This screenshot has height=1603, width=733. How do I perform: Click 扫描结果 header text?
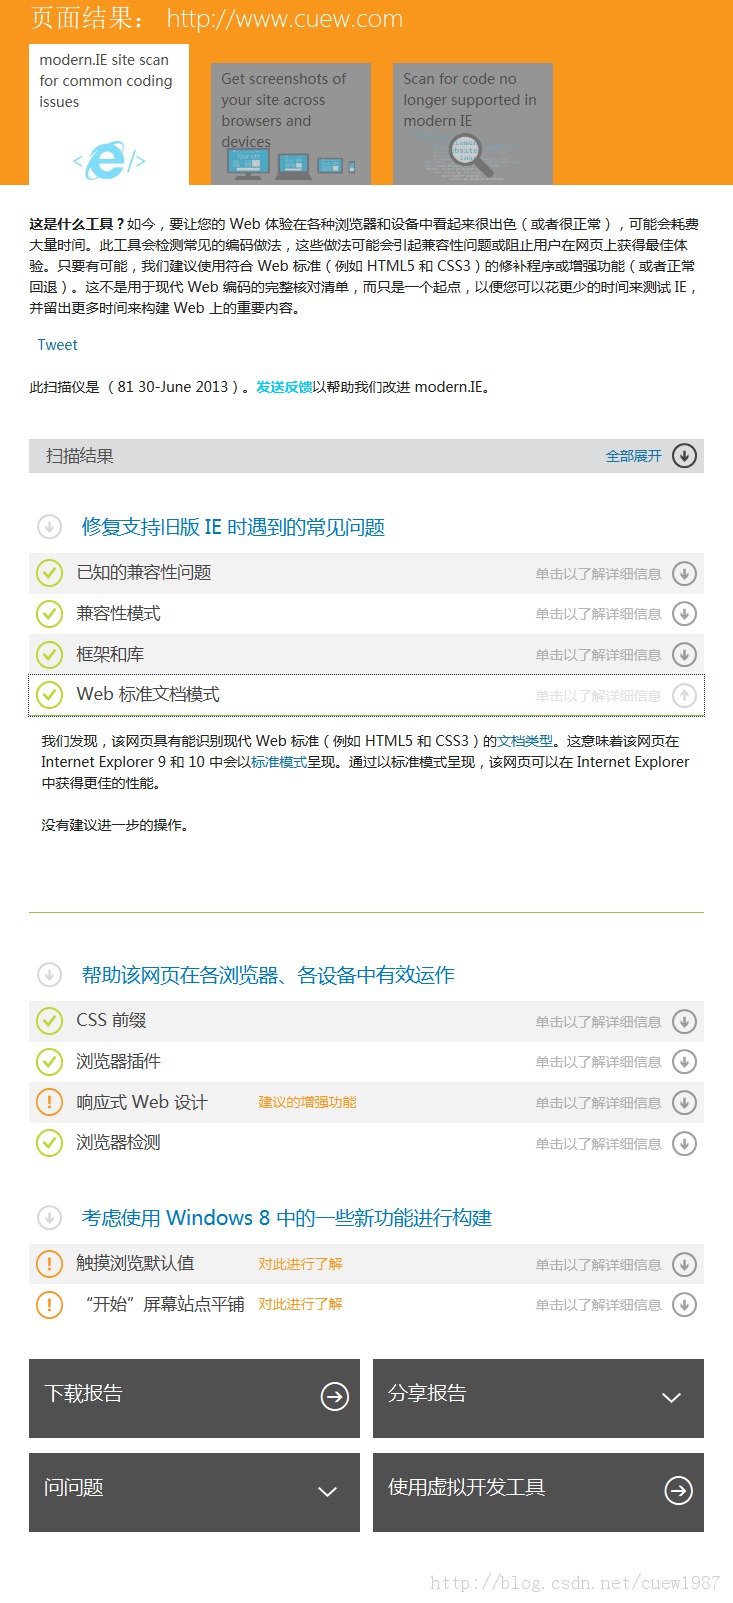tap(80, 456)
